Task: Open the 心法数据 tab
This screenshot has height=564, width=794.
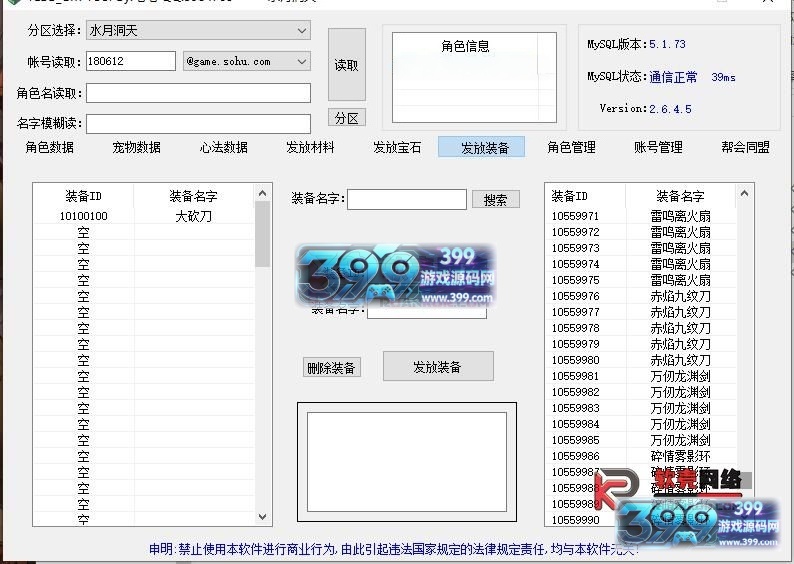Action: tap(223, 147)
